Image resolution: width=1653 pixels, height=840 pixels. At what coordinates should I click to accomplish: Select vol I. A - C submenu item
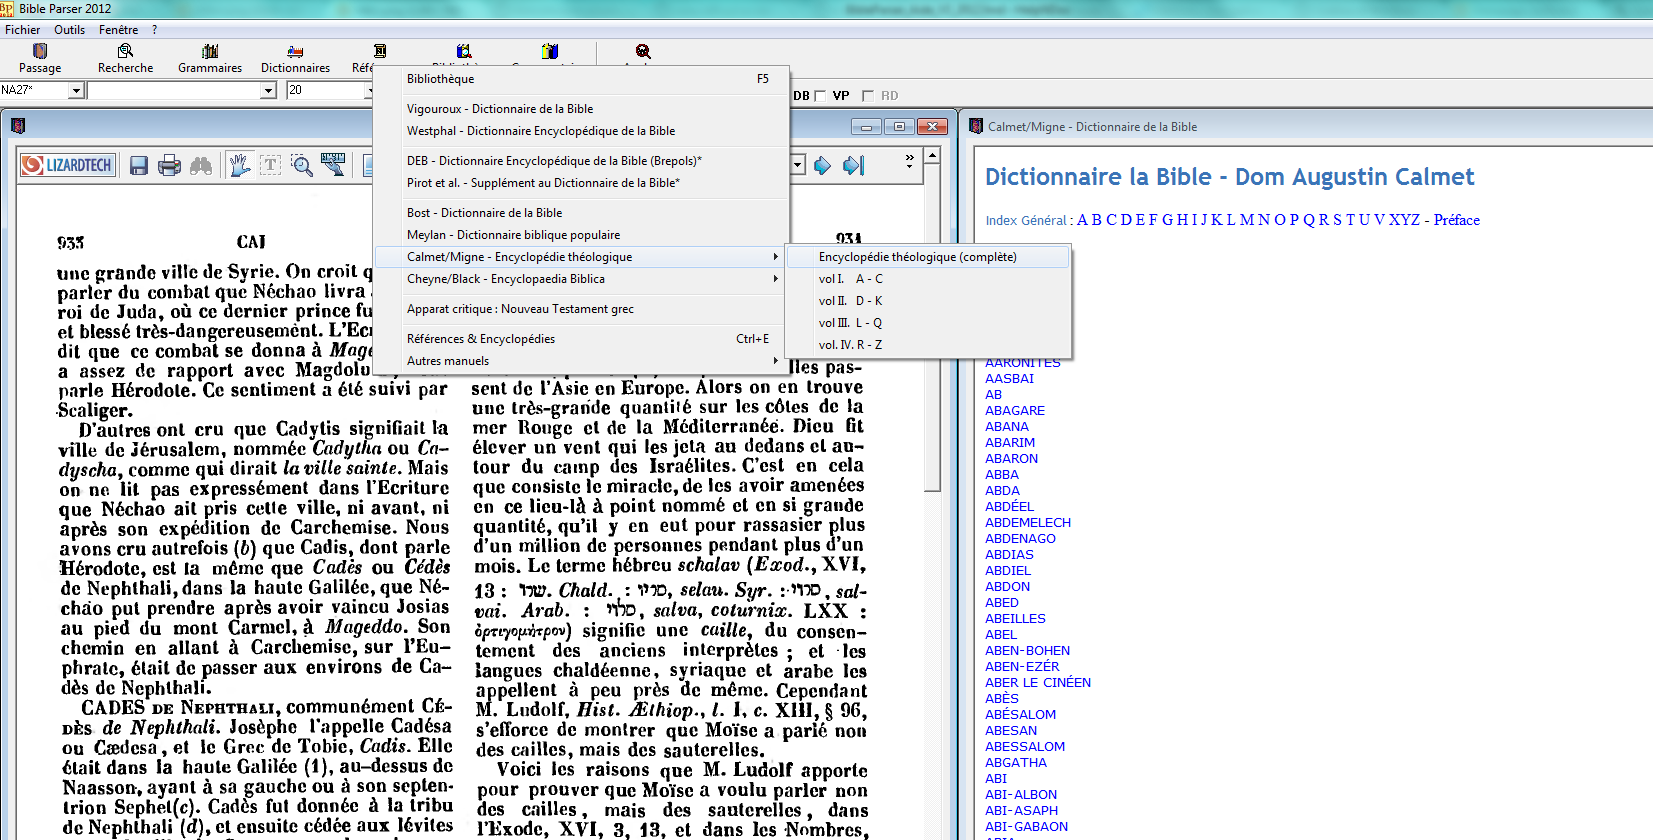(x=928, y=279)
